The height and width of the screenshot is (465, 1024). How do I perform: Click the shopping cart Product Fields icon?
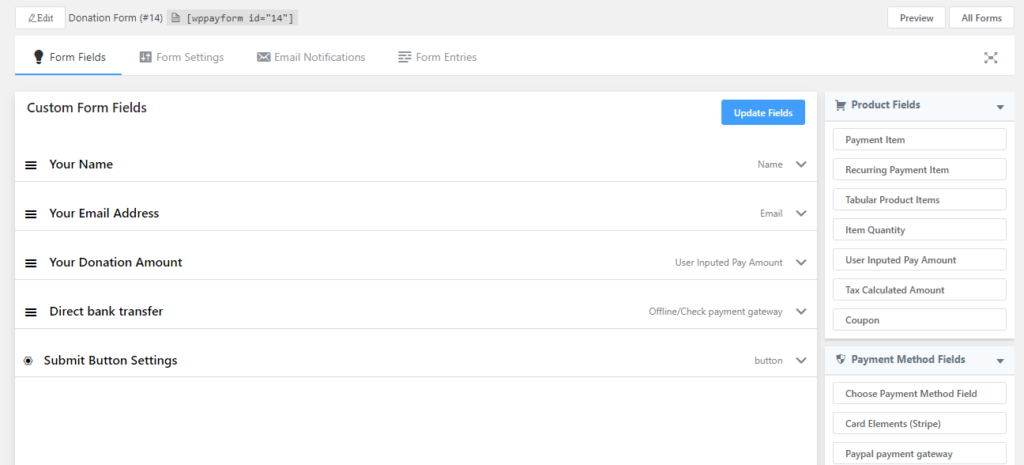840,105
